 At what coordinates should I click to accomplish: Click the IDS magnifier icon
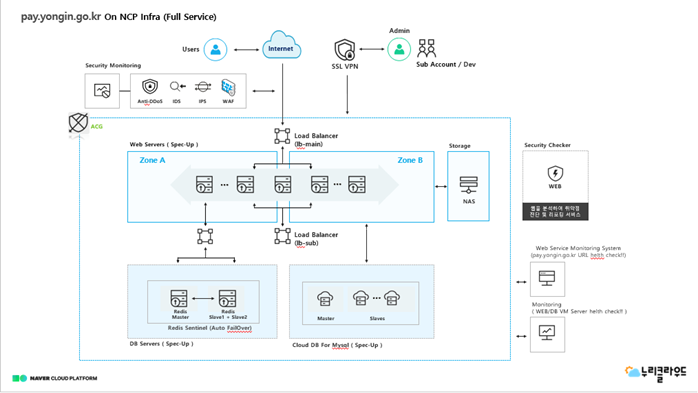[177, 86]
